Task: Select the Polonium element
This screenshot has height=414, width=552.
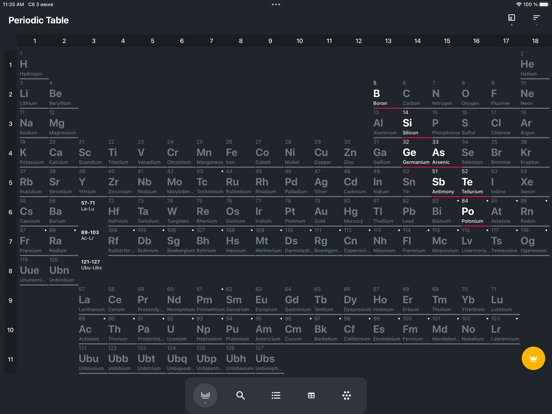Action: click(476, 212)
